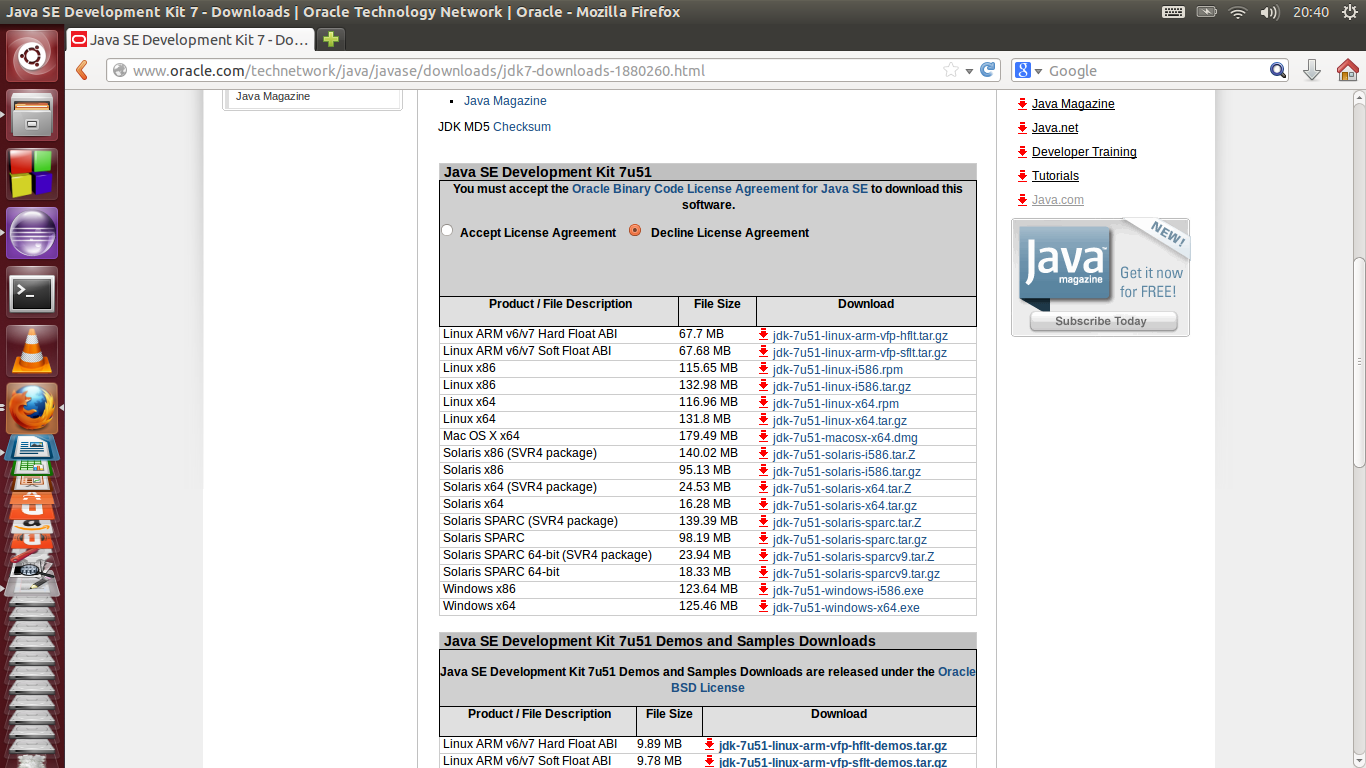Open the Wi-Fi network indicator
Viewport: 1366px width, 768px height.
tap(1238, 12)
